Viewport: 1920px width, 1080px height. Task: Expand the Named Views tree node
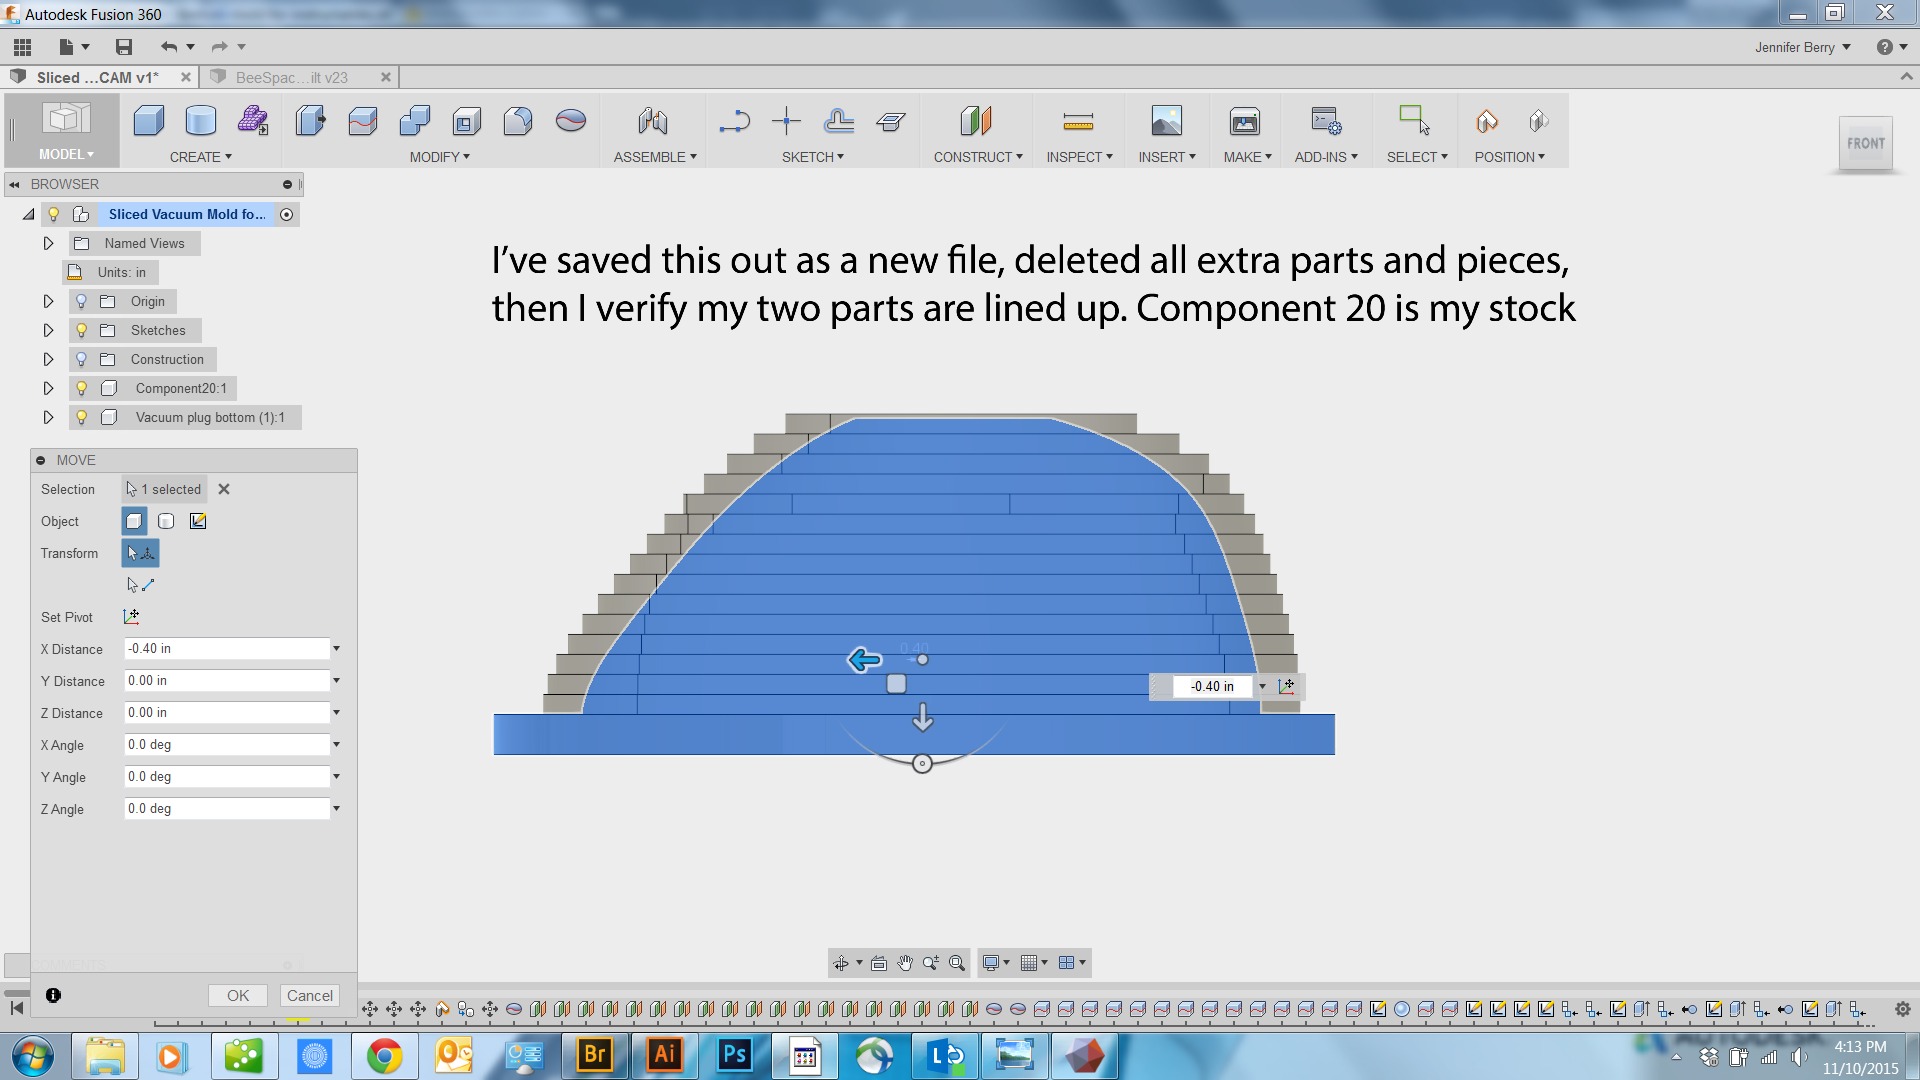click(48, 243)
